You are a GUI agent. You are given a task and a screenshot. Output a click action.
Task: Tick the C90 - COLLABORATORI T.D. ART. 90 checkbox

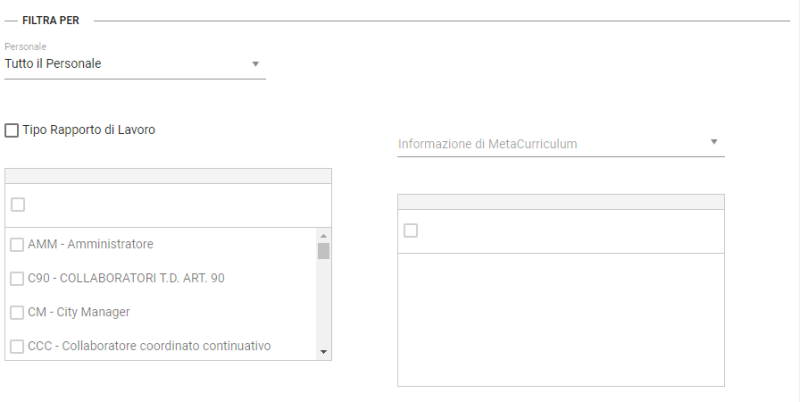pos(17,278)
